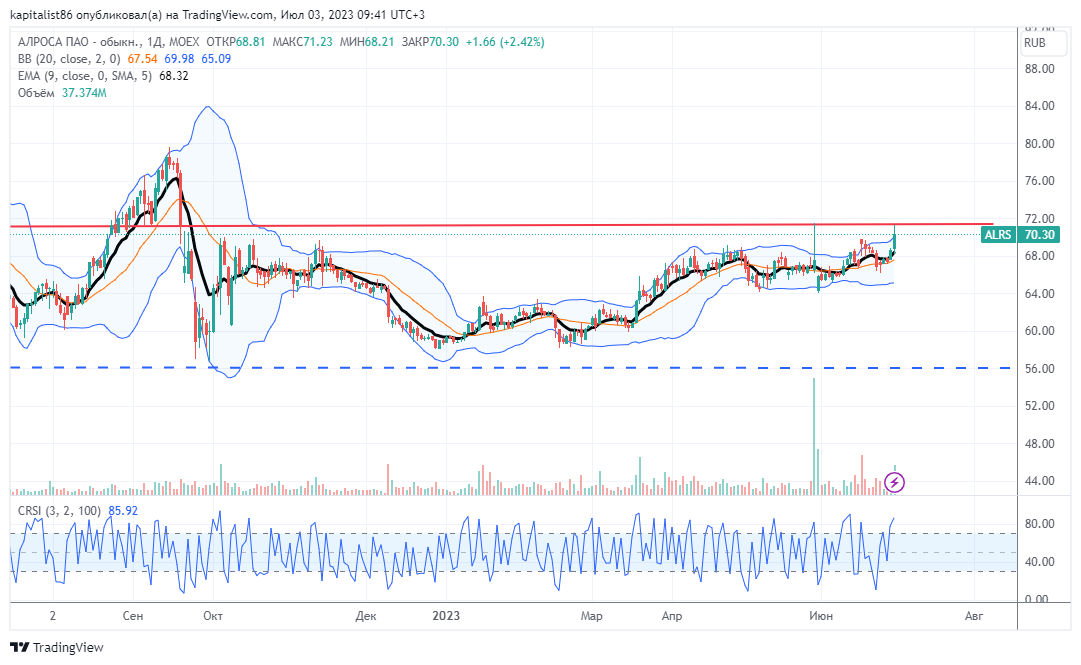
Task: Click the МИН68.21 low price value
Action: point(367,42)
